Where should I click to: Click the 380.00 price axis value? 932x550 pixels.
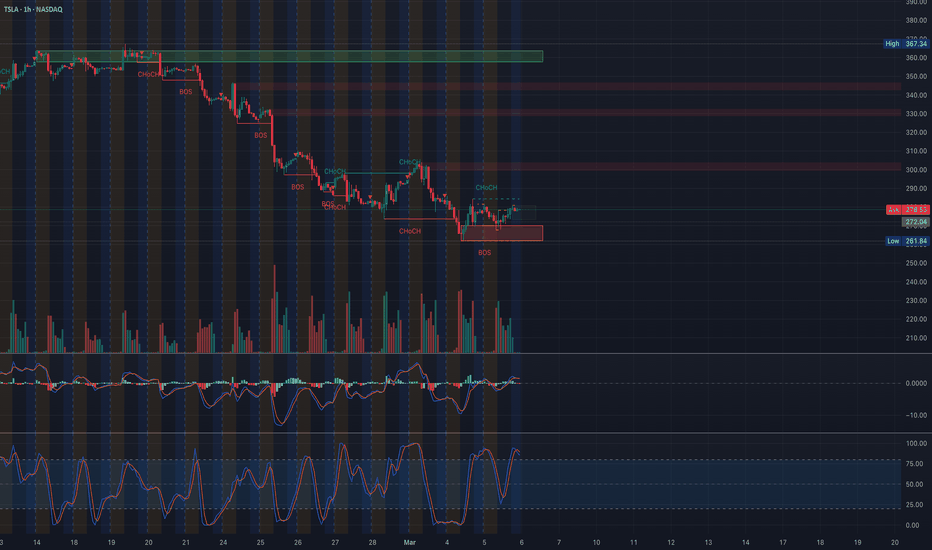coord(916,20)
